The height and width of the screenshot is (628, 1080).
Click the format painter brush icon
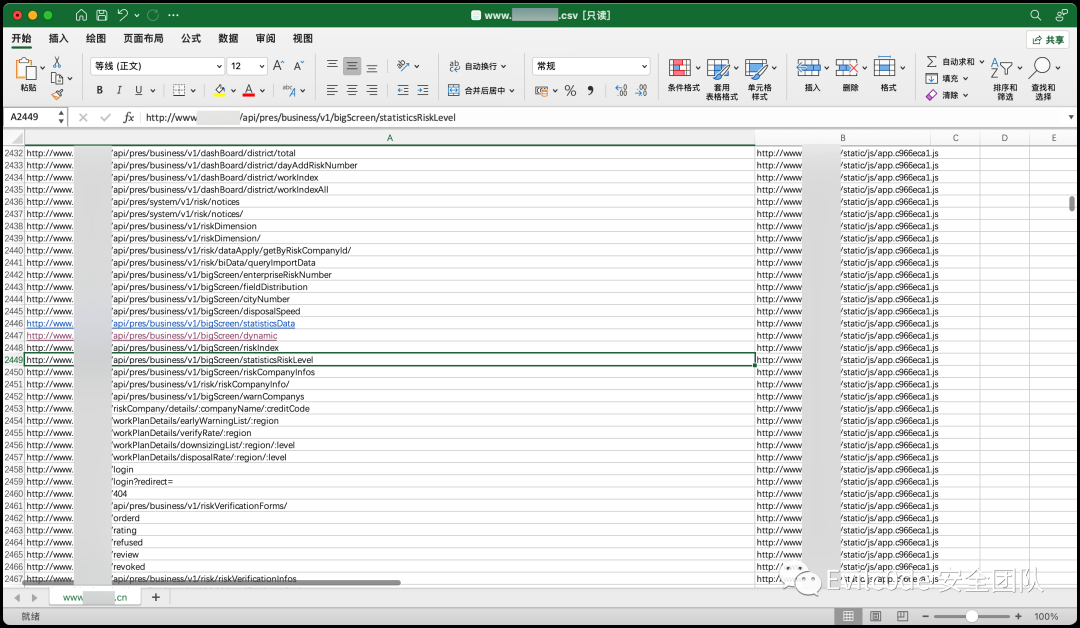click(58, 94)
